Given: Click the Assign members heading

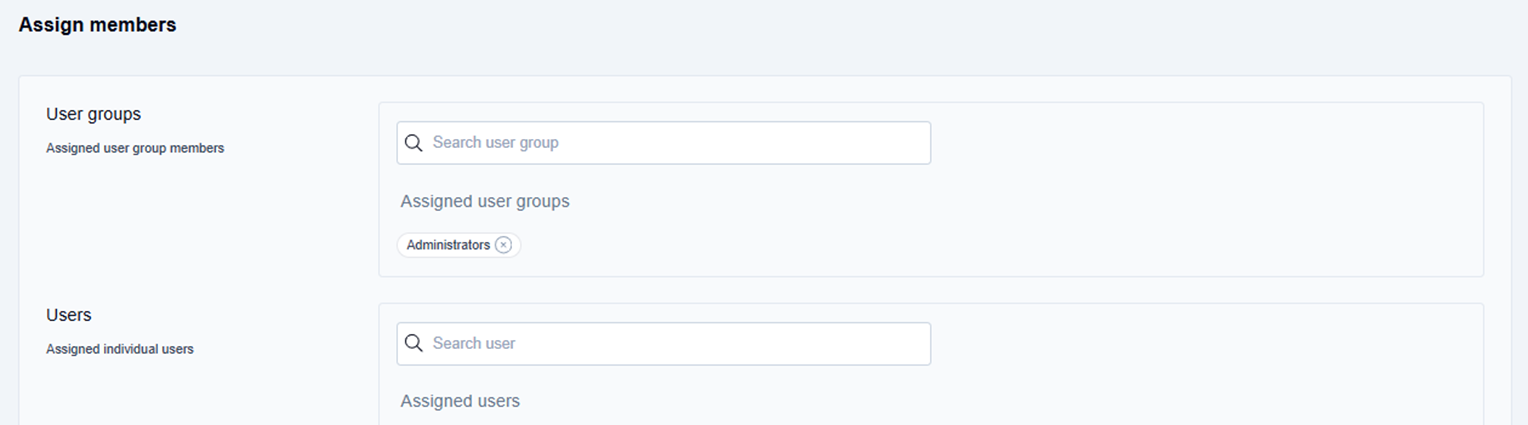Looking at the screenshot, I should click(97, 26).
